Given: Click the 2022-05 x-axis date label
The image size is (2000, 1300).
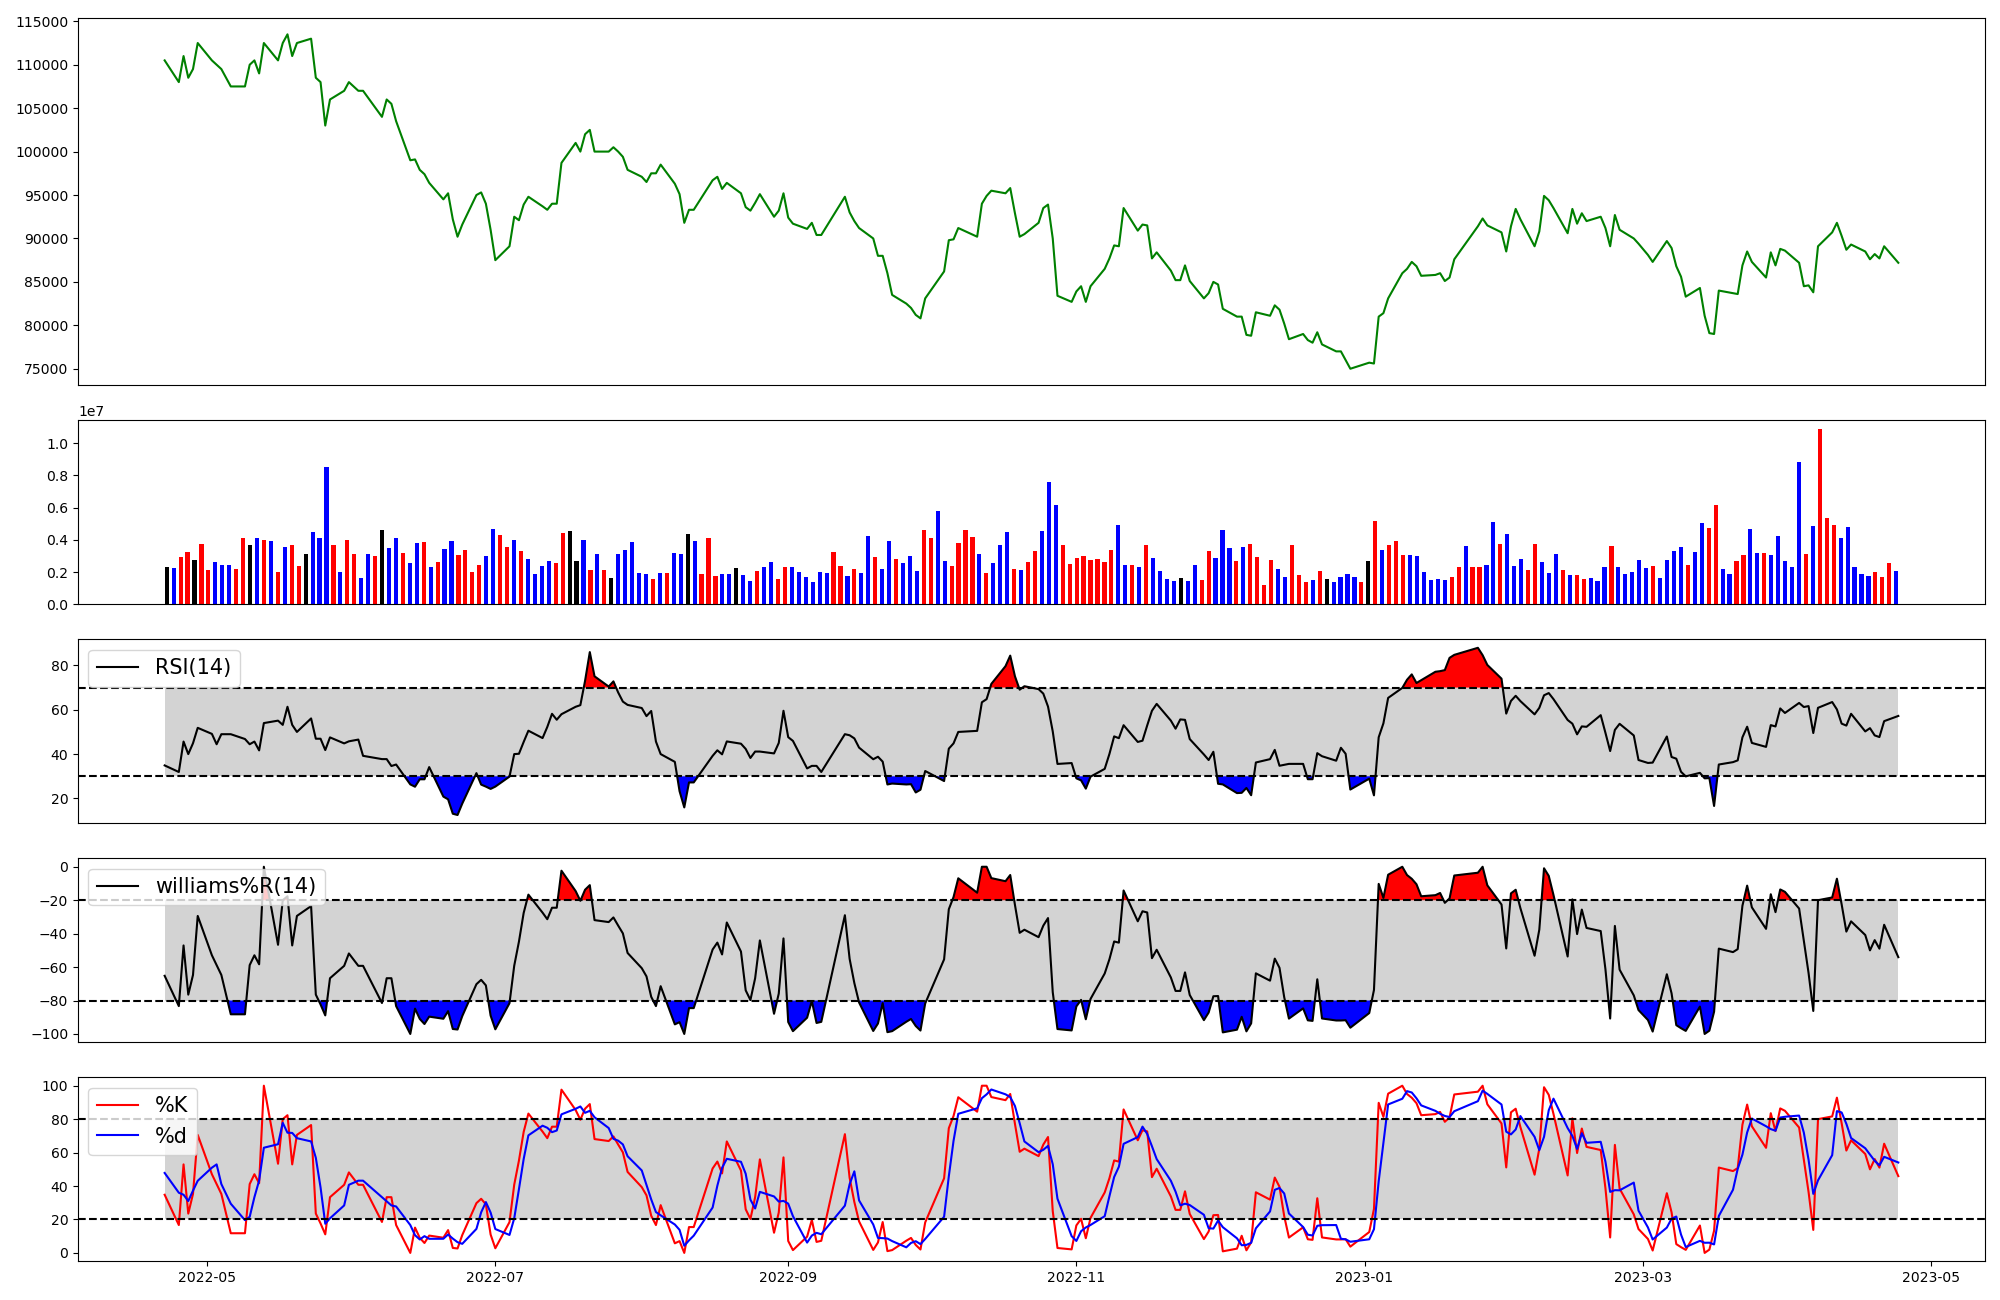Looking at the screenshot, I should coord(207,1277).
